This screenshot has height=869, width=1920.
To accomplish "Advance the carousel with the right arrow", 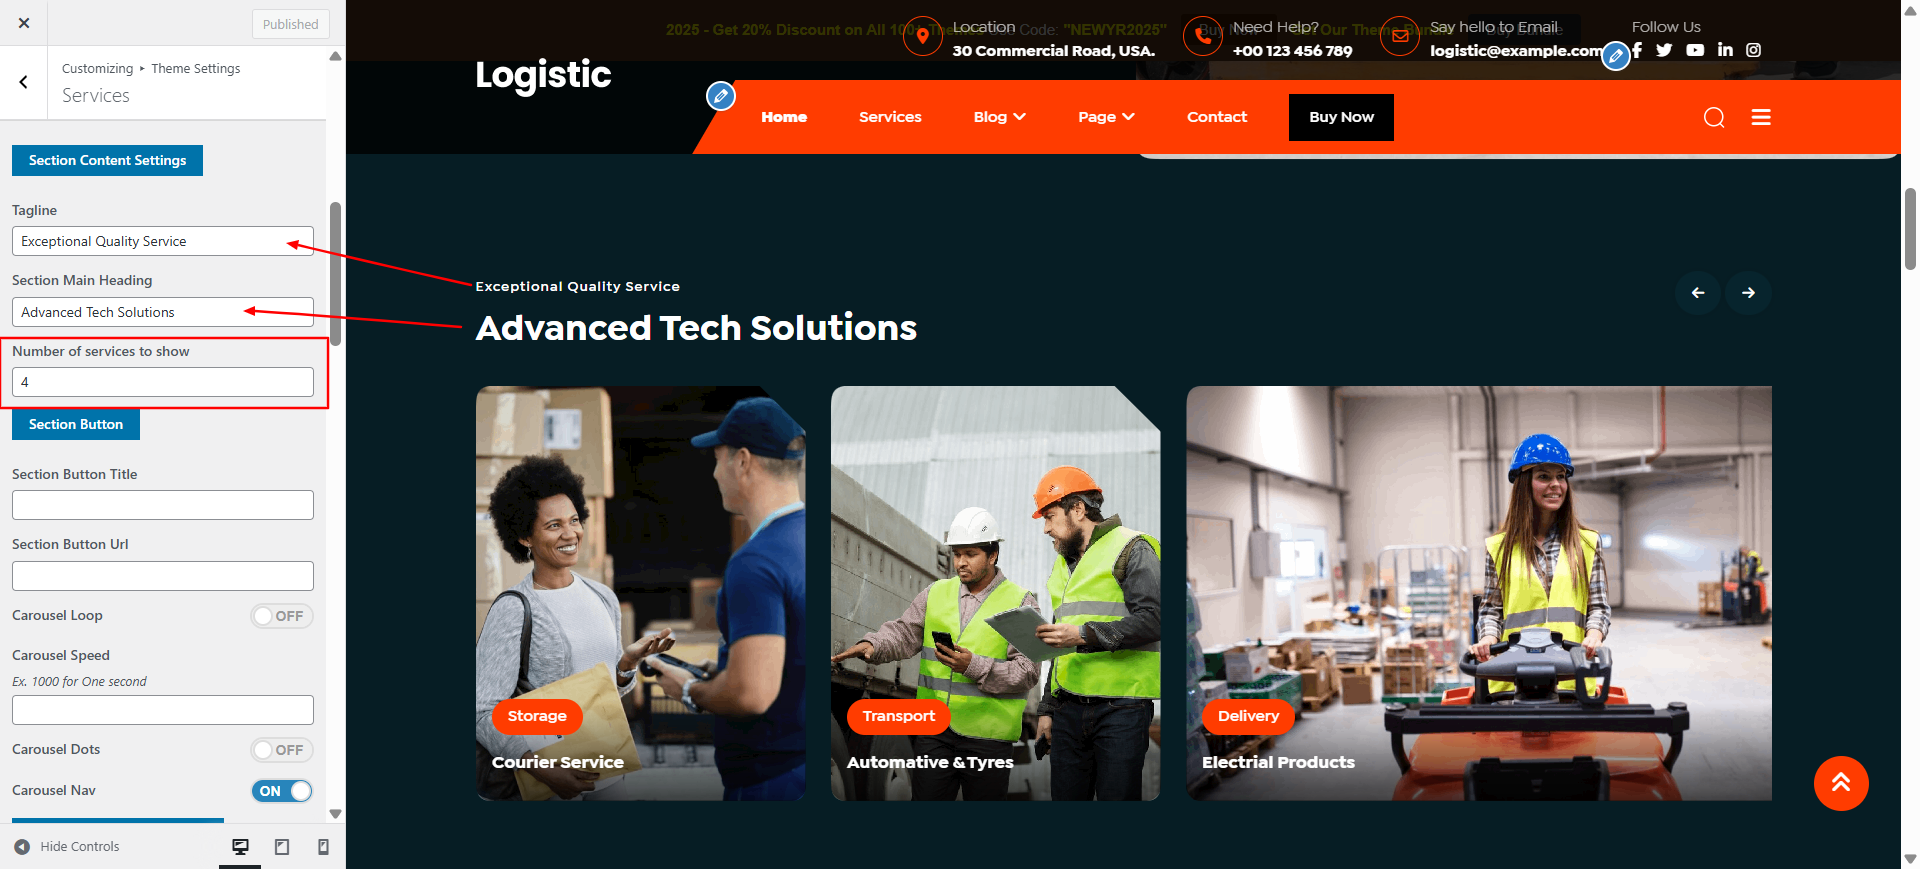I will click(x=1748, y=293).
